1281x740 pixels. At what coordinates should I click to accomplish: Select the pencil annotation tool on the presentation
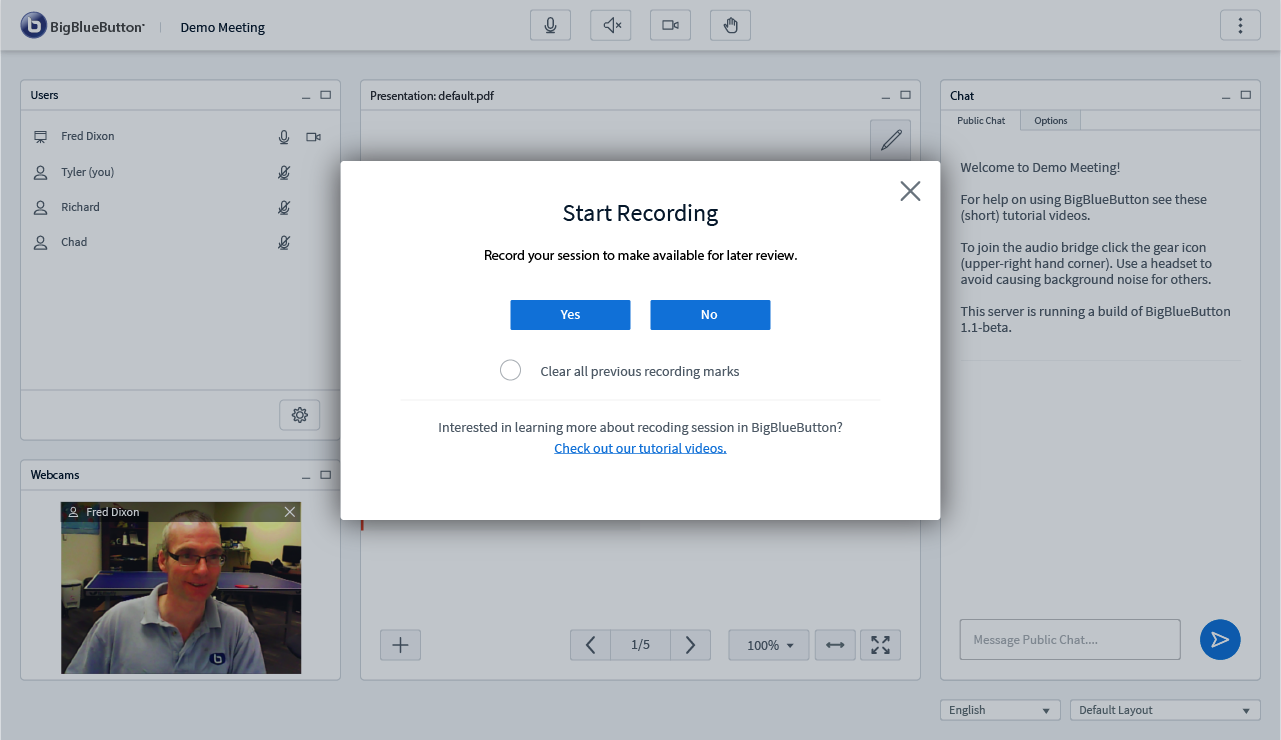coord(890,139)
